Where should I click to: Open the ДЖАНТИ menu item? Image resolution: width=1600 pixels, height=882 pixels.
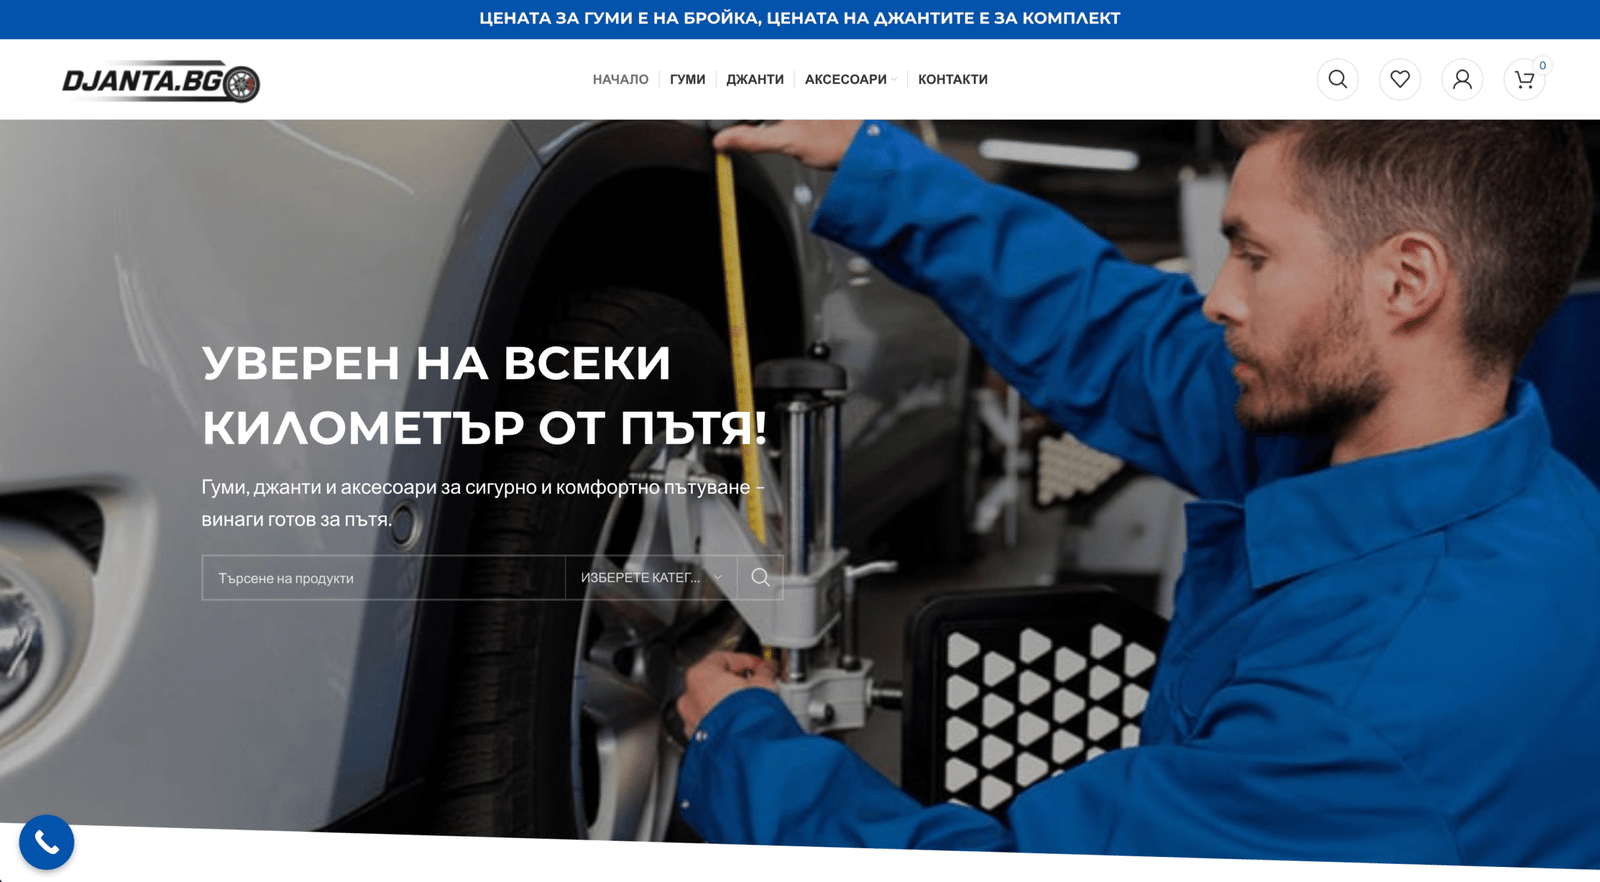[x=755, y=79]
